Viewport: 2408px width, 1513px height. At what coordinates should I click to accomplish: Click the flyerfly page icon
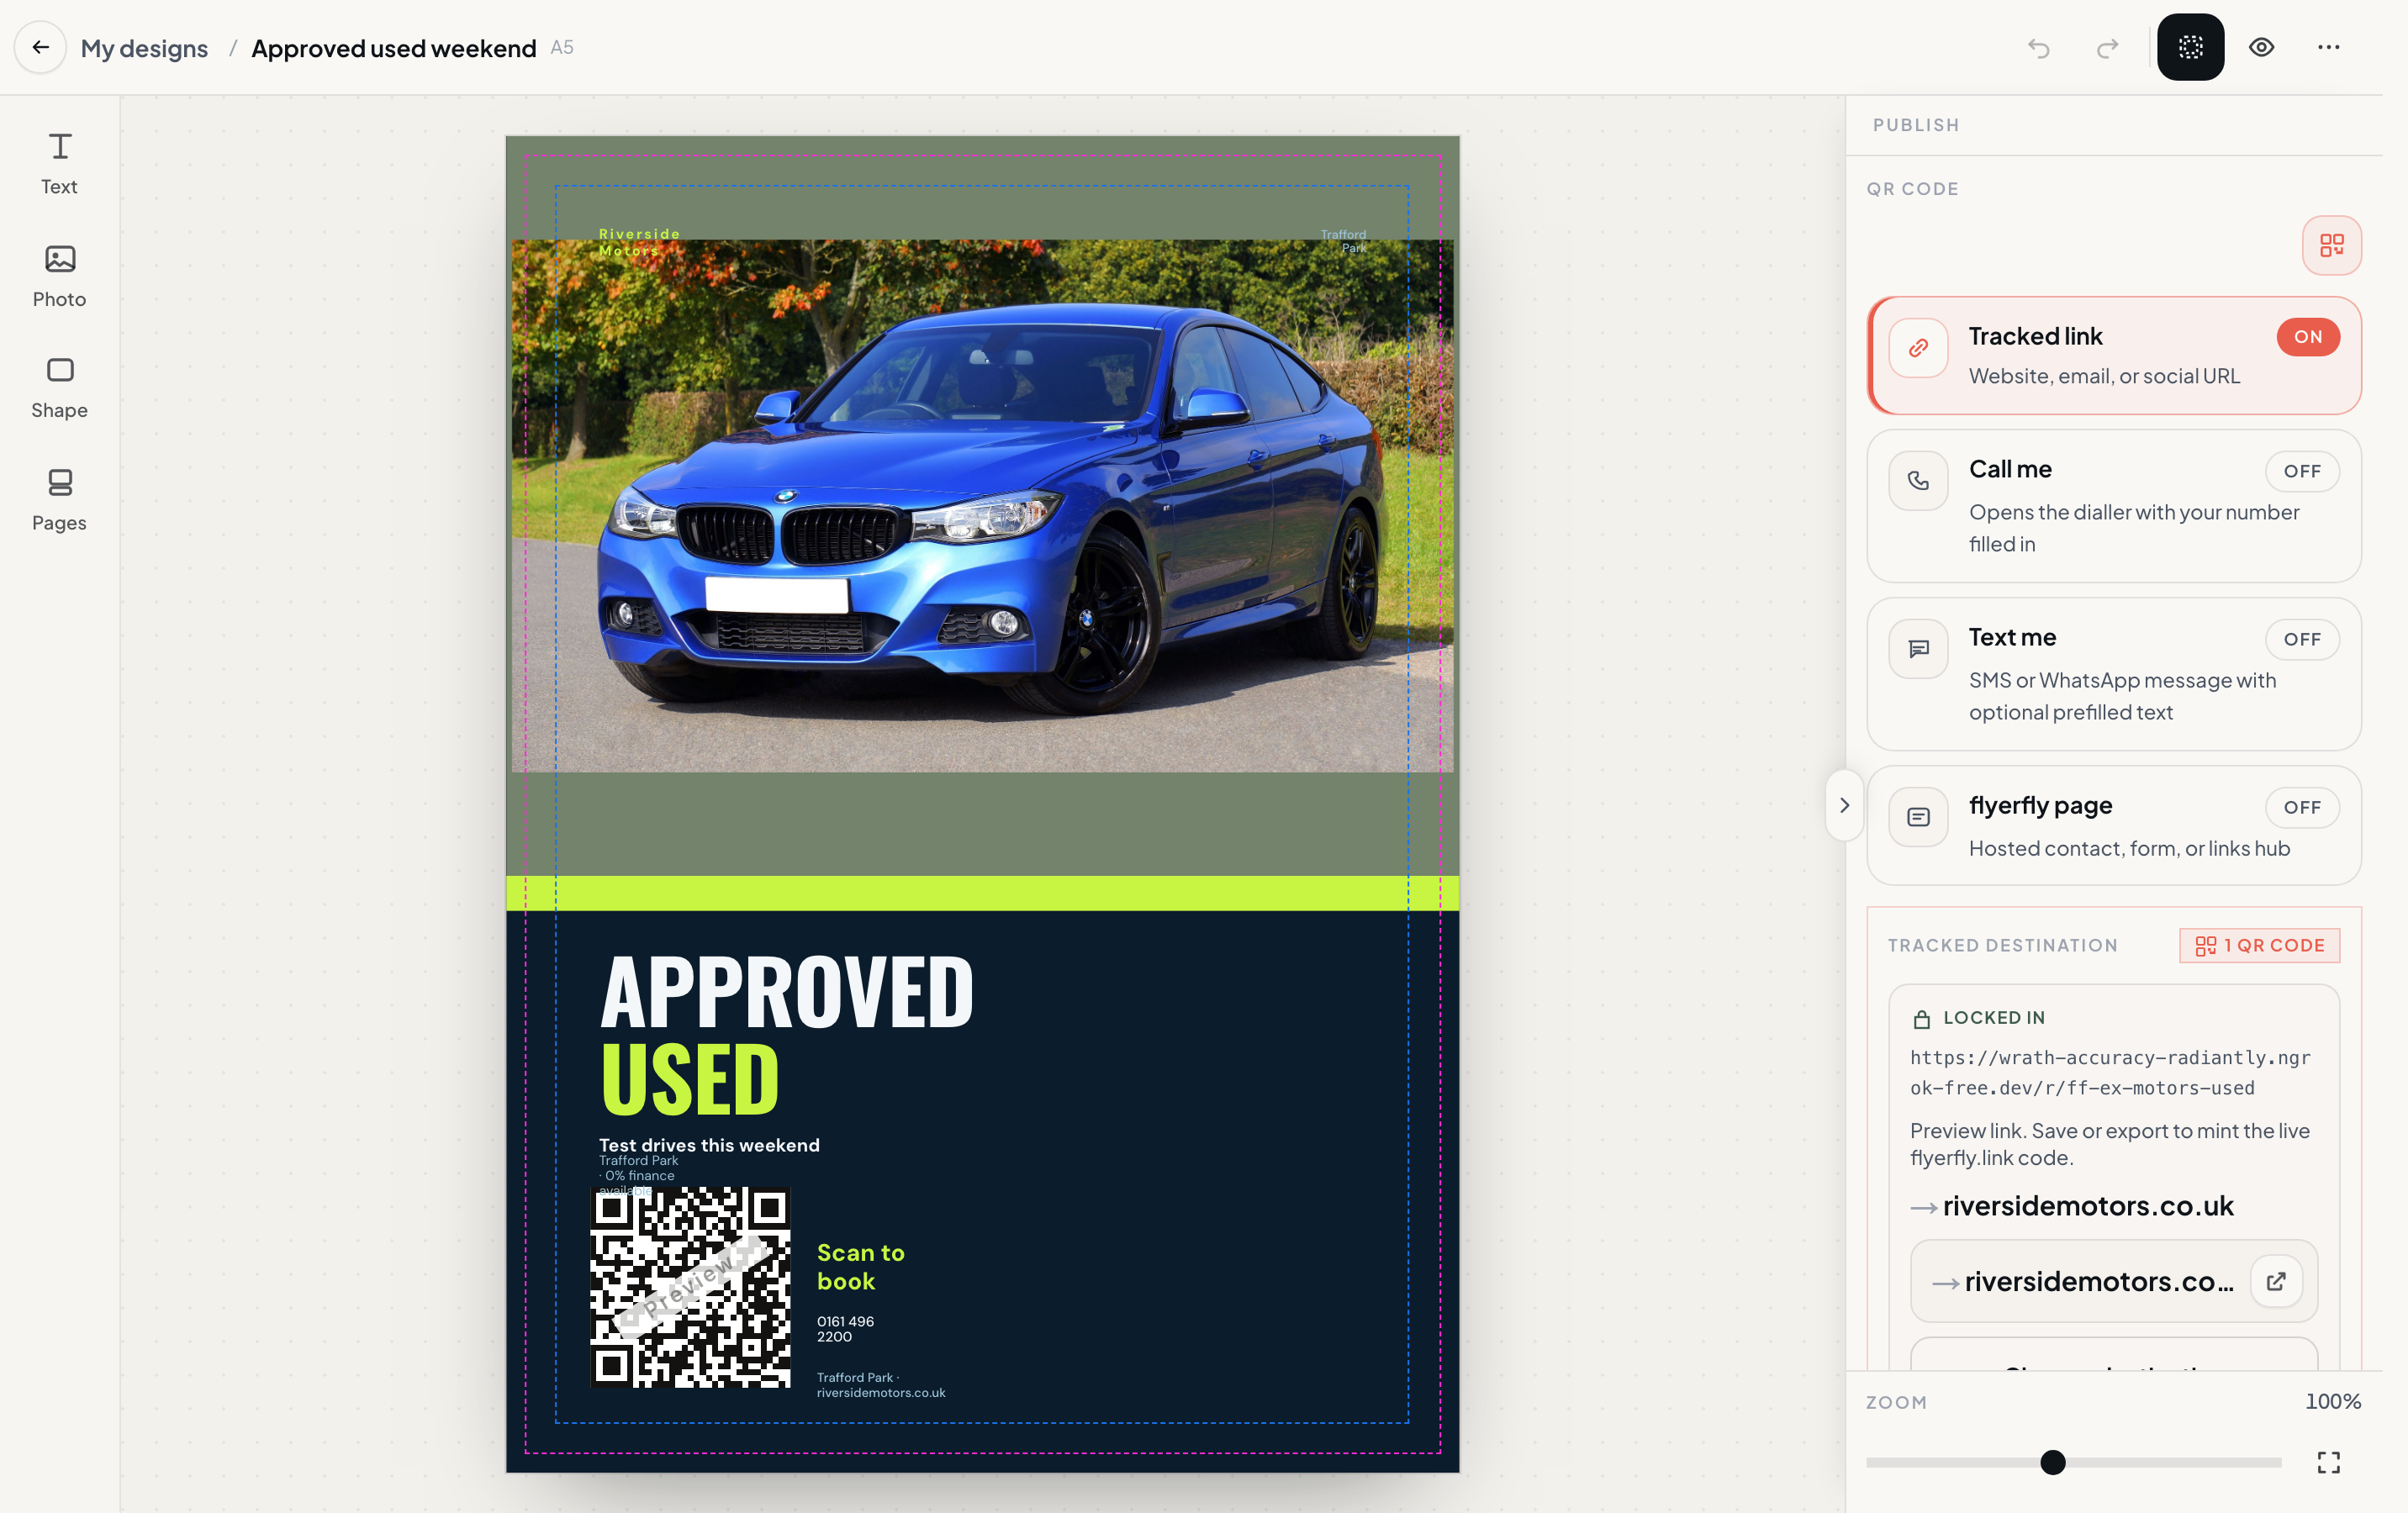coord(1918,817)
